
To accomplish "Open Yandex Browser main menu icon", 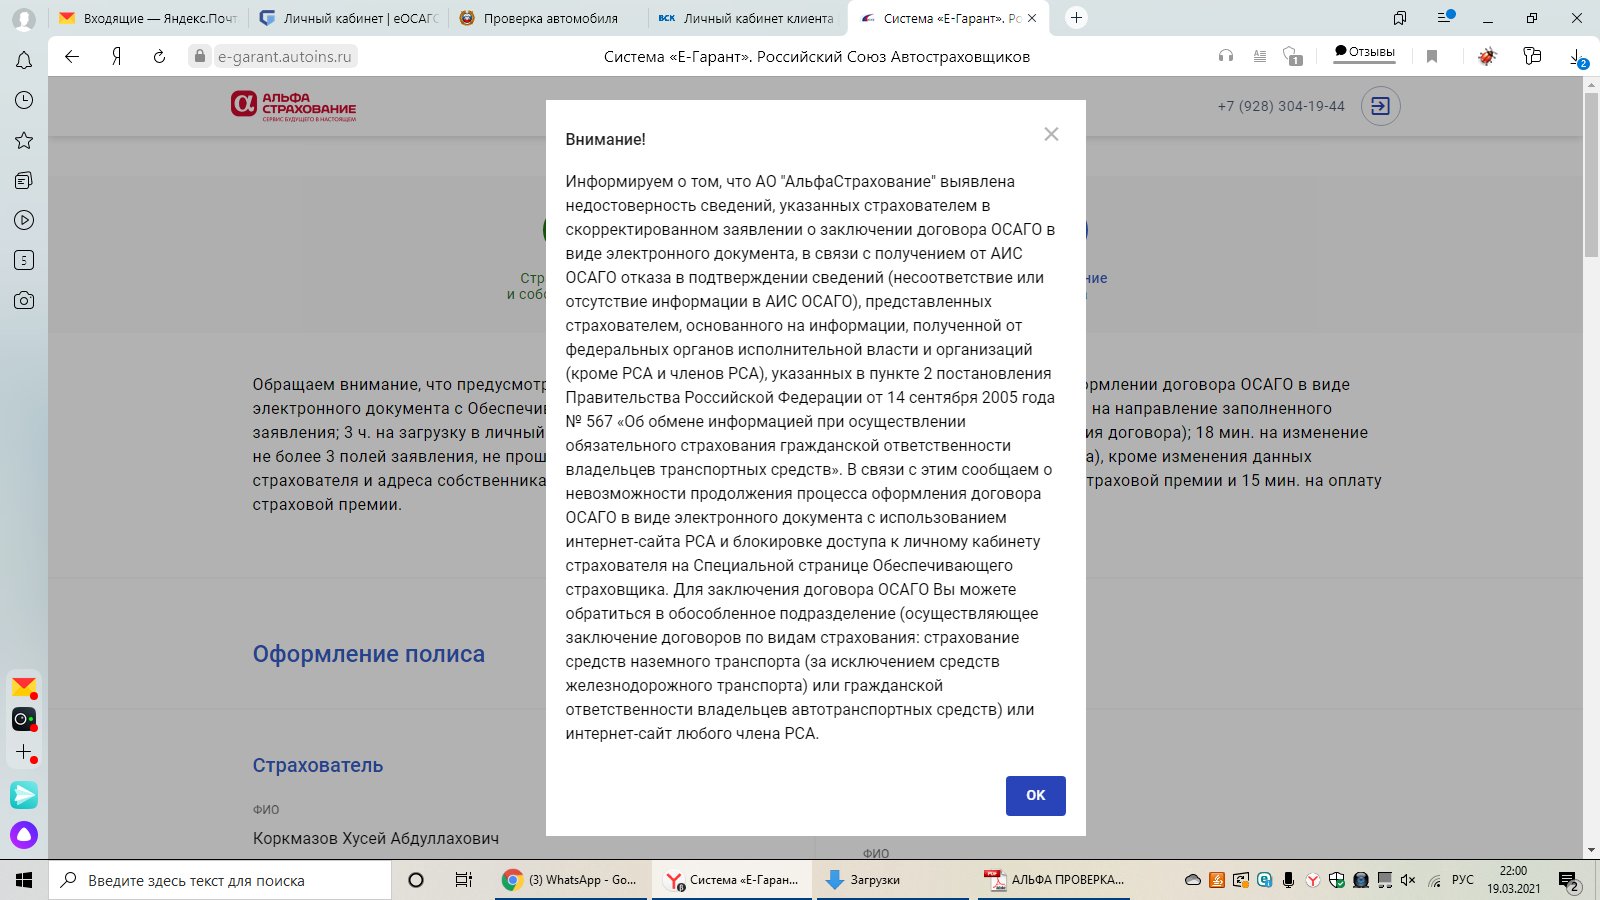I will pyautogui.click(x=1445, y=17).
